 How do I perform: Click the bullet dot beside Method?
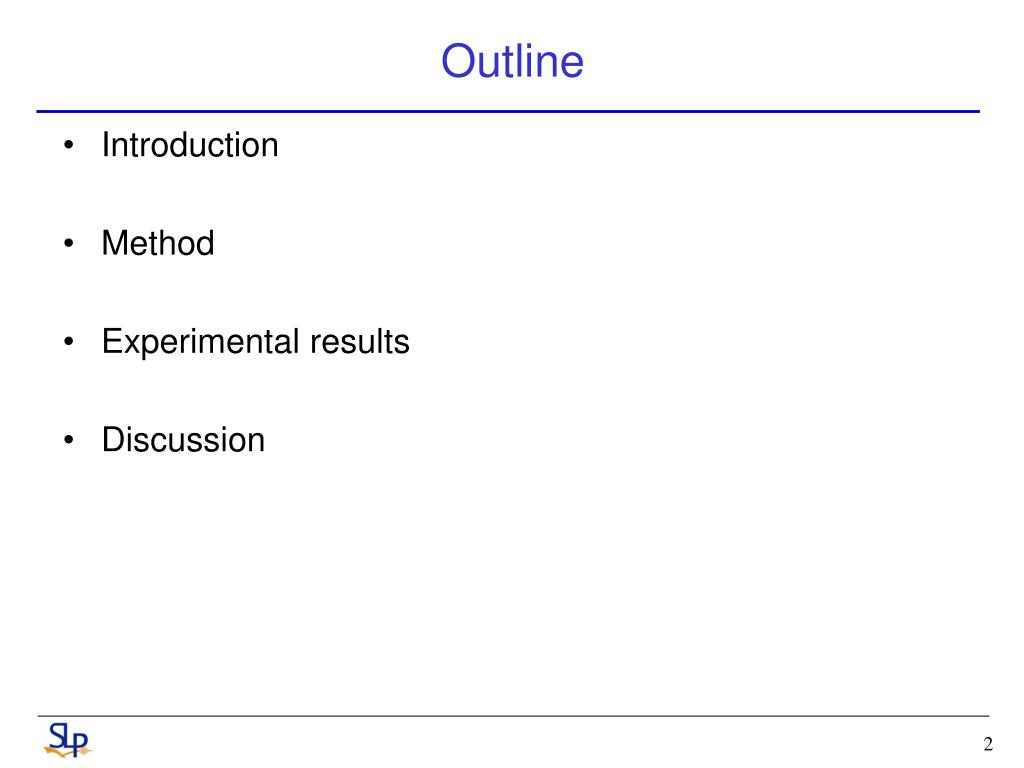[69, 244]
